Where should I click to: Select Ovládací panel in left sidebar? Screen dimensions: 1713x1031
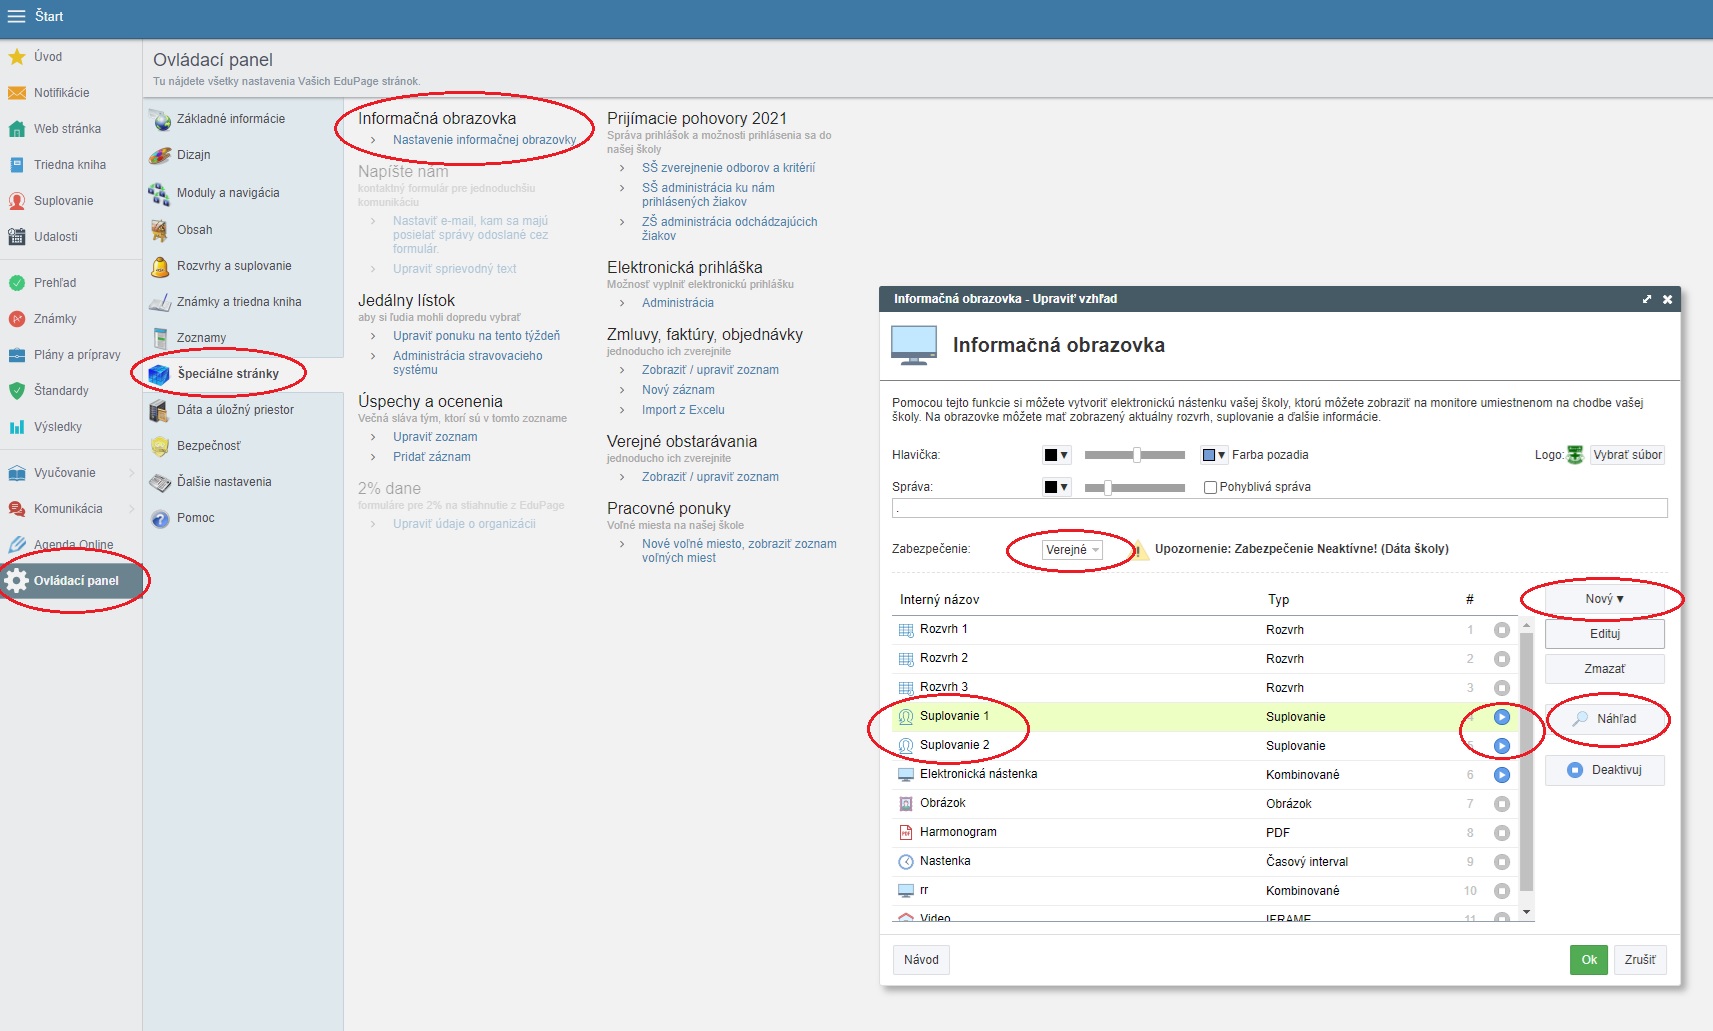76,581
